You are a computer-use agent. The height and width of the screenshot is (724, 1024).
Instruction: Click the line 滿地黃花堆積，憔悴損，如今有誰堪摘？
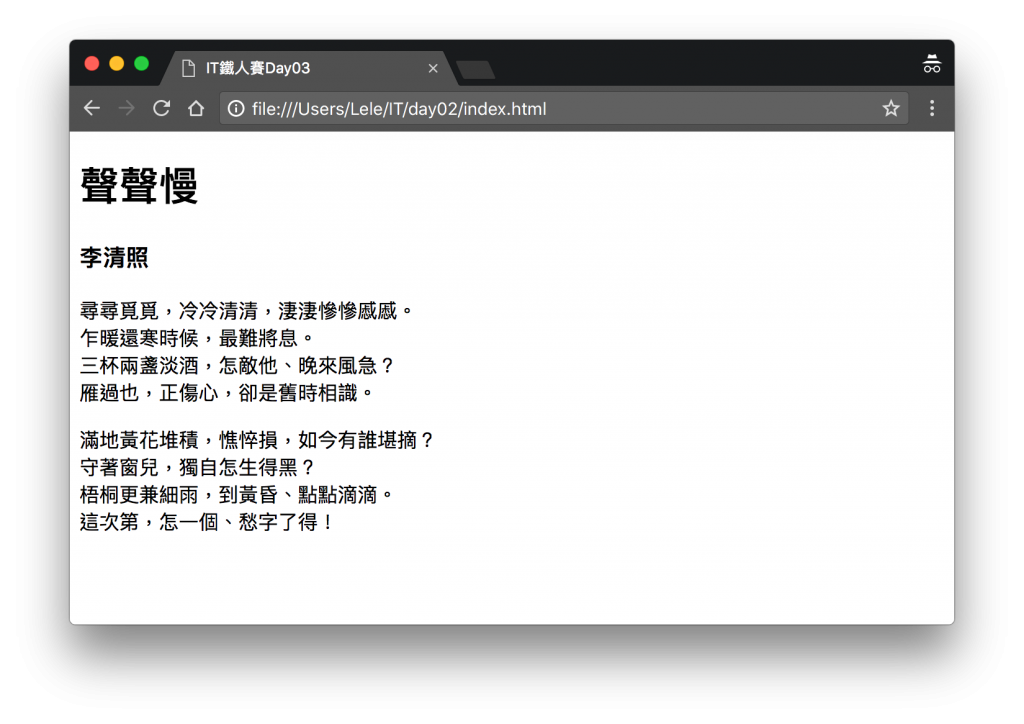[x=257, y=440]
